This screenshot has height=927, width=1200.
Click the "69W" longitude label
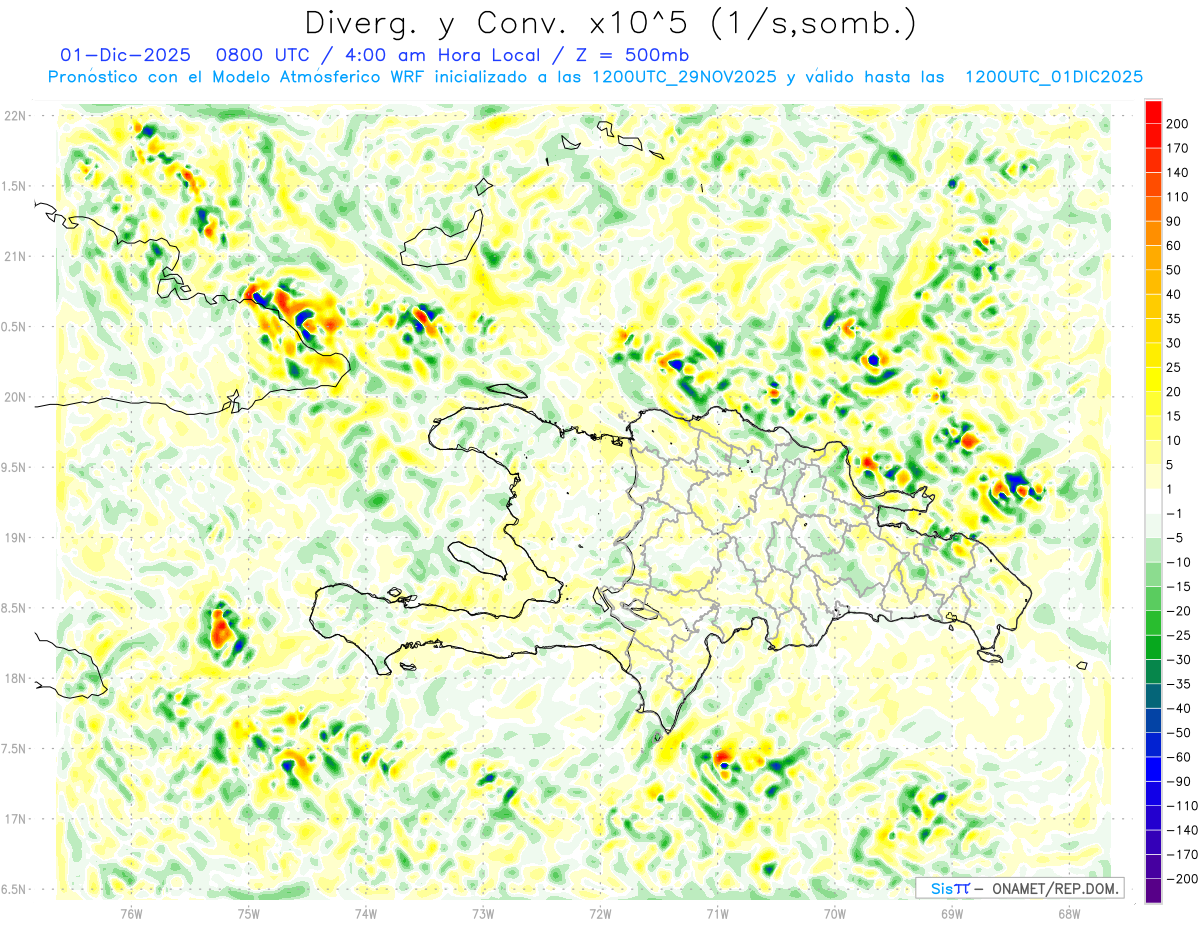pyautogui.click(x=951, y=912)
